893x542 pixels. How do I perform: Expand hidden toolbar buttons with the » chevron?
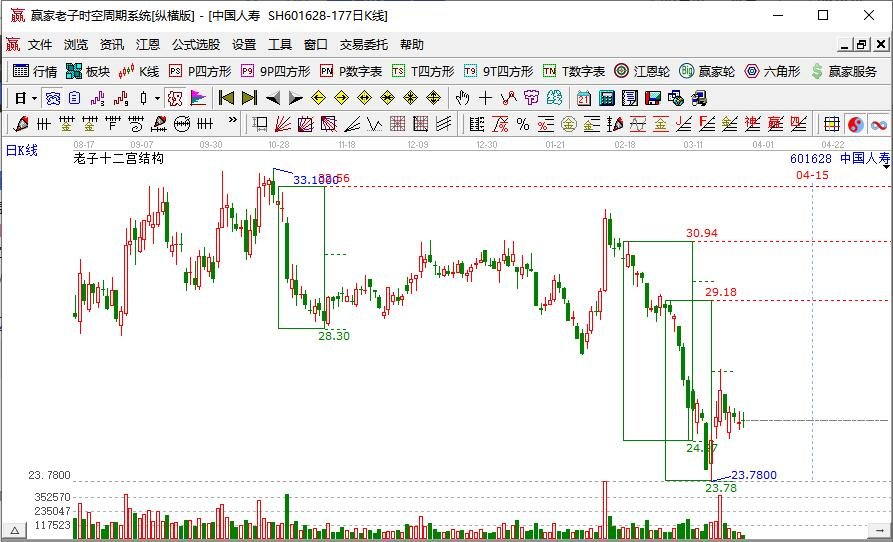(x=232, y=120)
